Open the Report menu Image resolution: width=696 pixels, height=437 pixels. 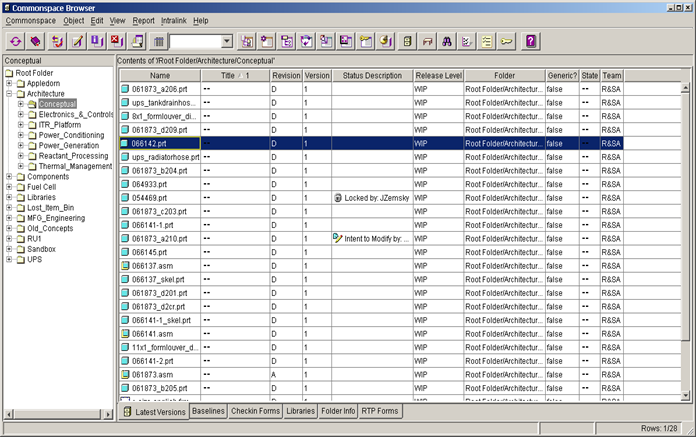[x=143, y=20]
